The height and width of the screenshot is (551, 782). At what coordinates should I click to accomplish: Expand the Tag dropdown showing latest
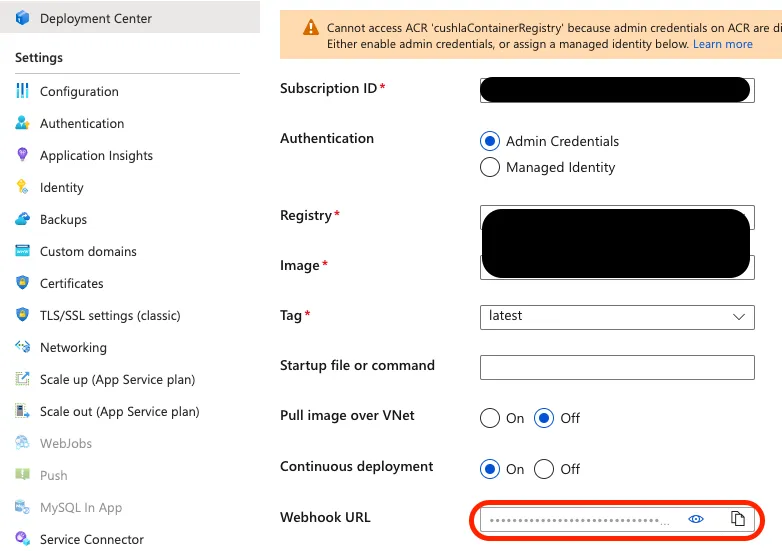617,317
